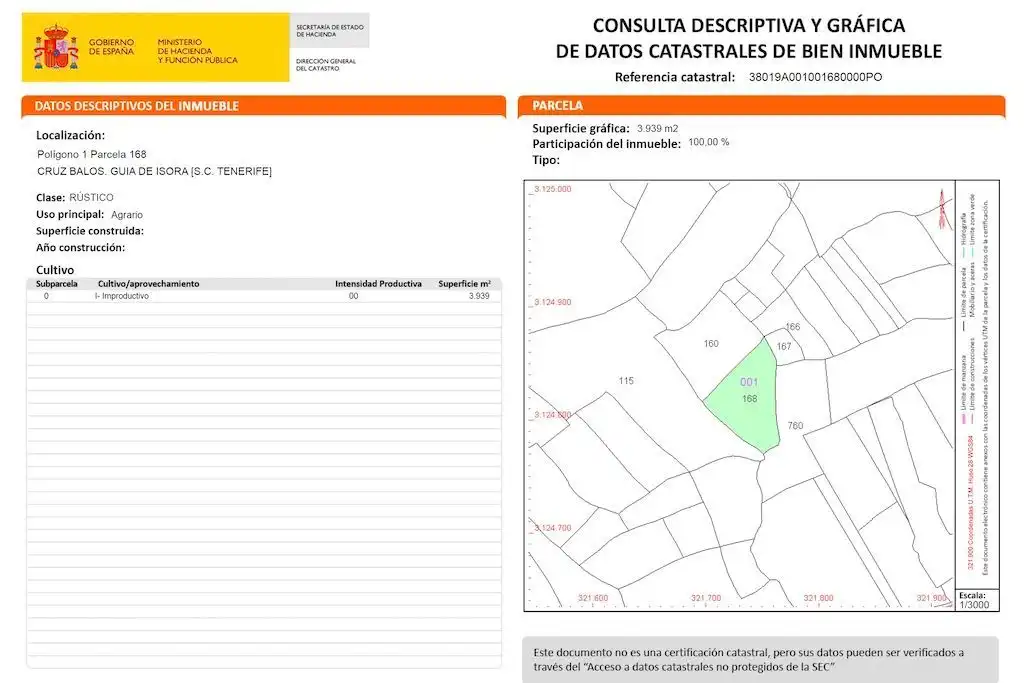The image size is (1024, 683).
Task: Select 'MINISTERIO DE HACIENDA Y FUNCIÓN PÚBLICA' text
Action: [197, 51]
